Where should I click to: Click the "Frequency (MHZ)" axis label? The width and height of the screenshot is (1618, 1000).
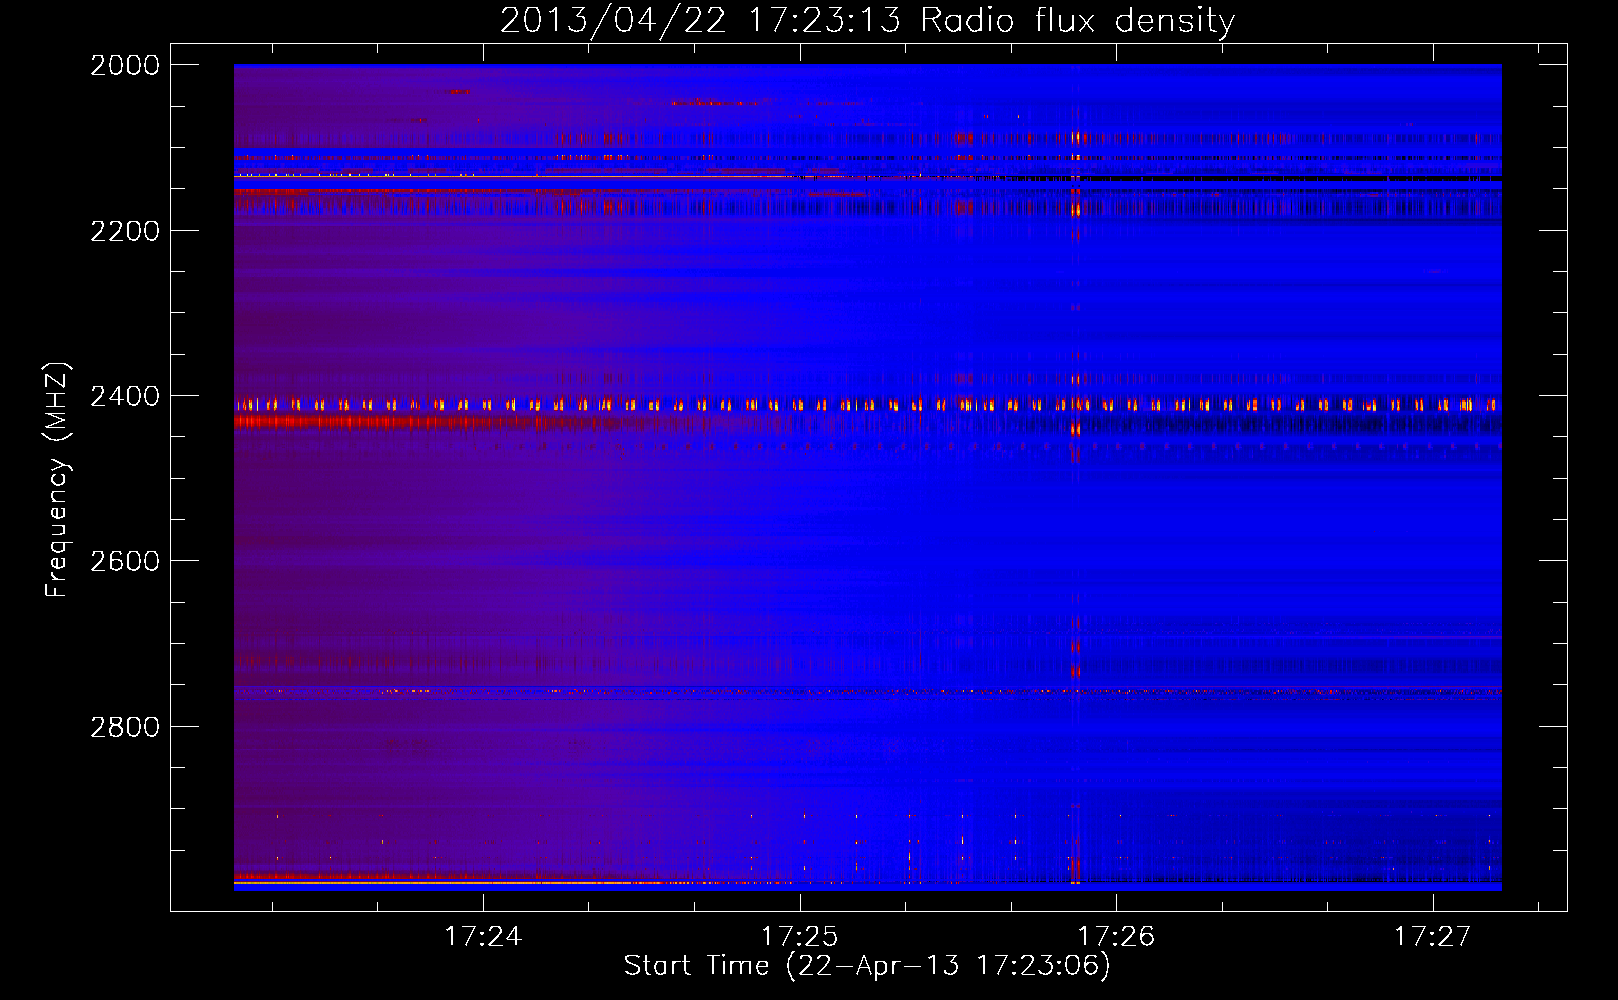[x=57, y=480]
